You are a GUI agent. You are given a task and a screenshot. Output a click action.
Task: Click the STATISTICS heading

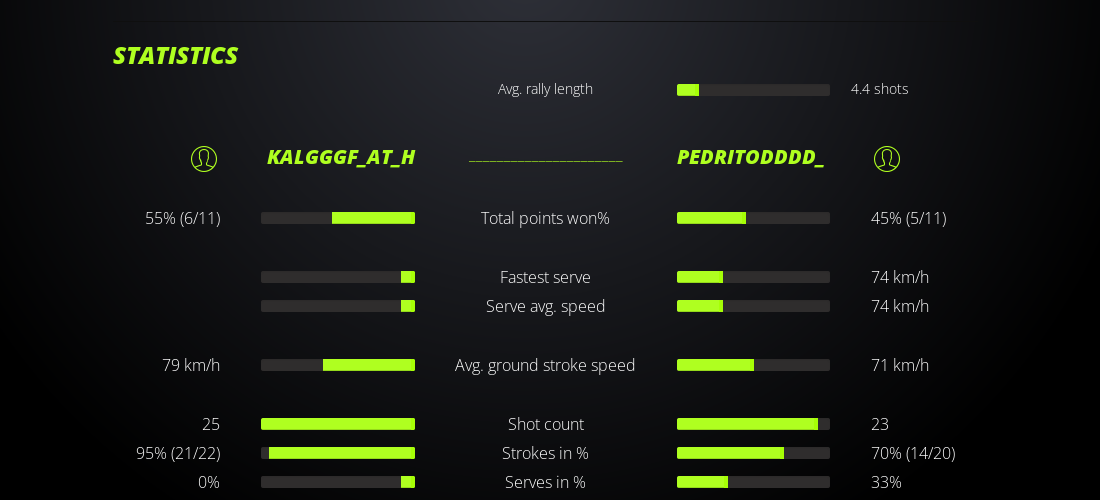coord(175,56)
